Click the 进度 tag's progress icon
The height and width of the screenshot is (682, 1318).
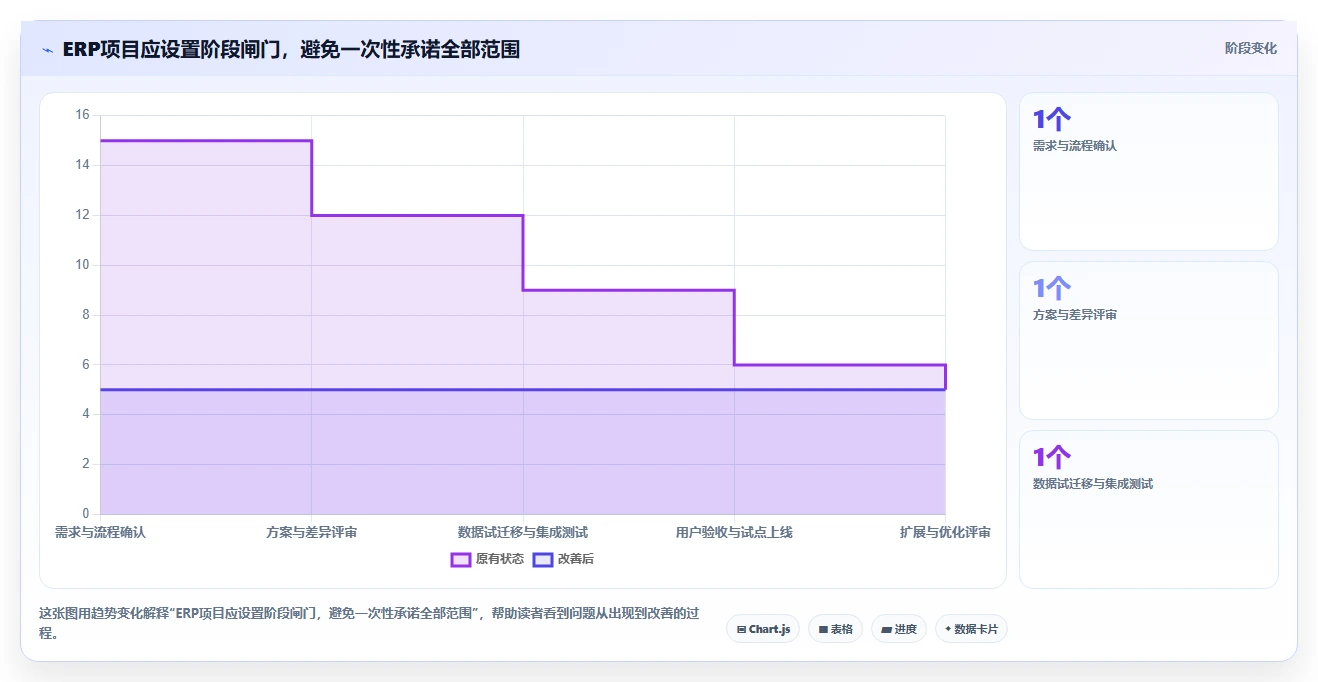click(886, 629)
